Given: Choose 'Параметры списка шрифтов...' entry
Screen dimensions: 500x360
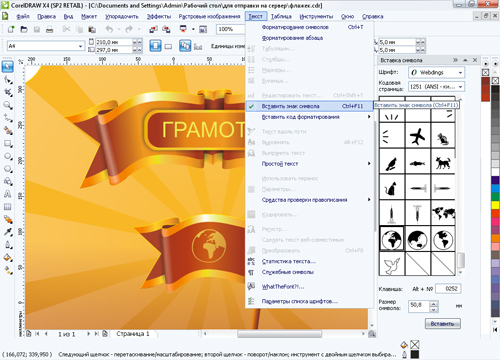Looking at the screenshot, I should pyautogui.click(x=309, y=301).
